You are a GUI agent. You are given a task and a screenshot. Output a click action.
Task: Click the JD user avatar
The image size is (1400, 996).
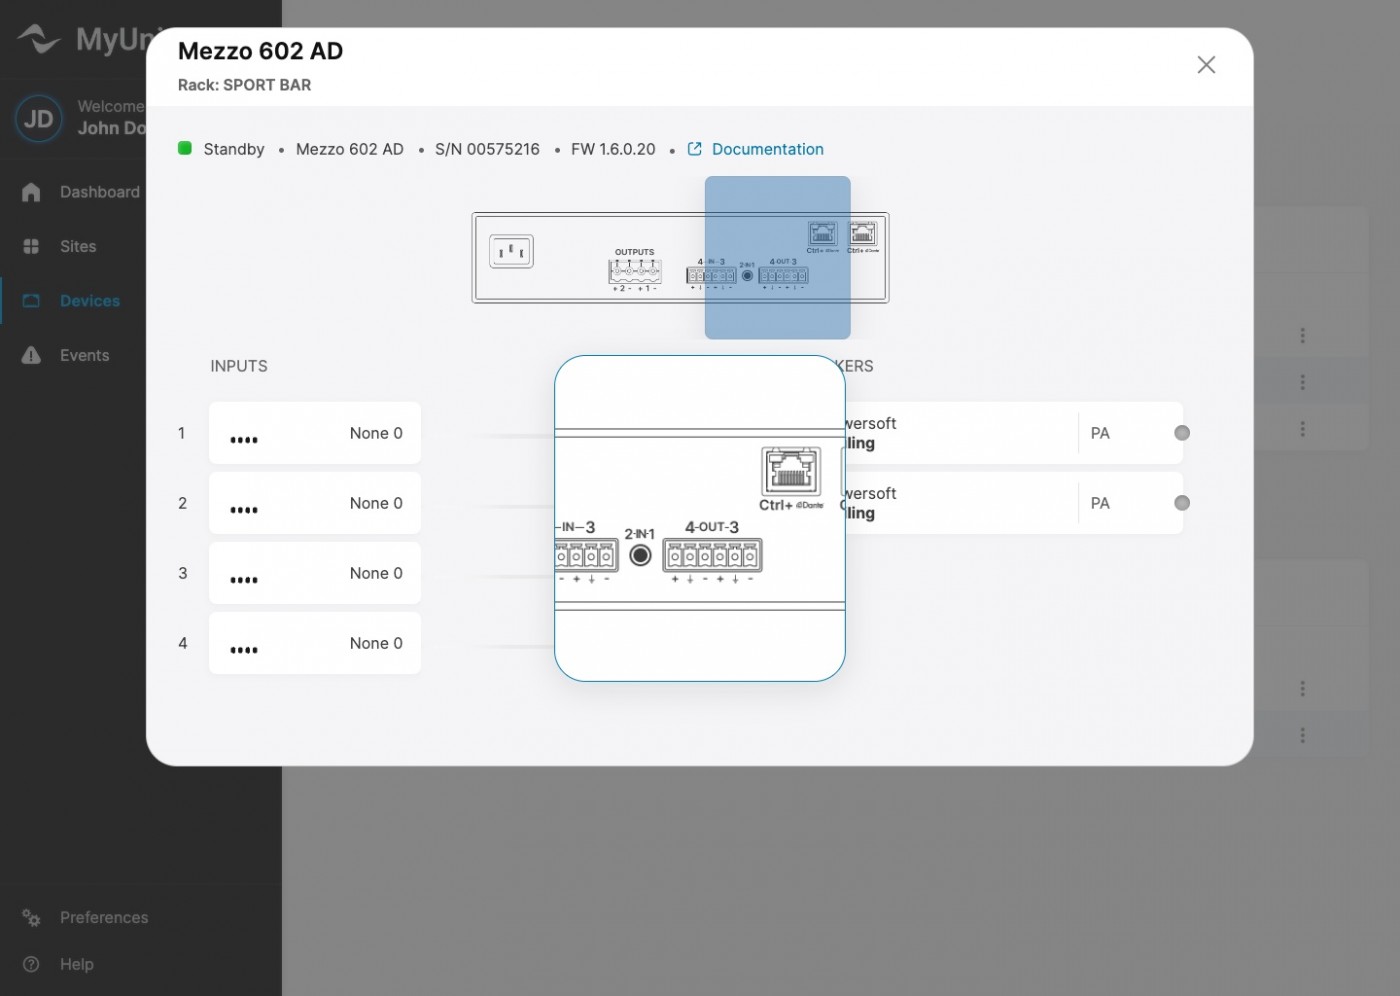[39, 119]
